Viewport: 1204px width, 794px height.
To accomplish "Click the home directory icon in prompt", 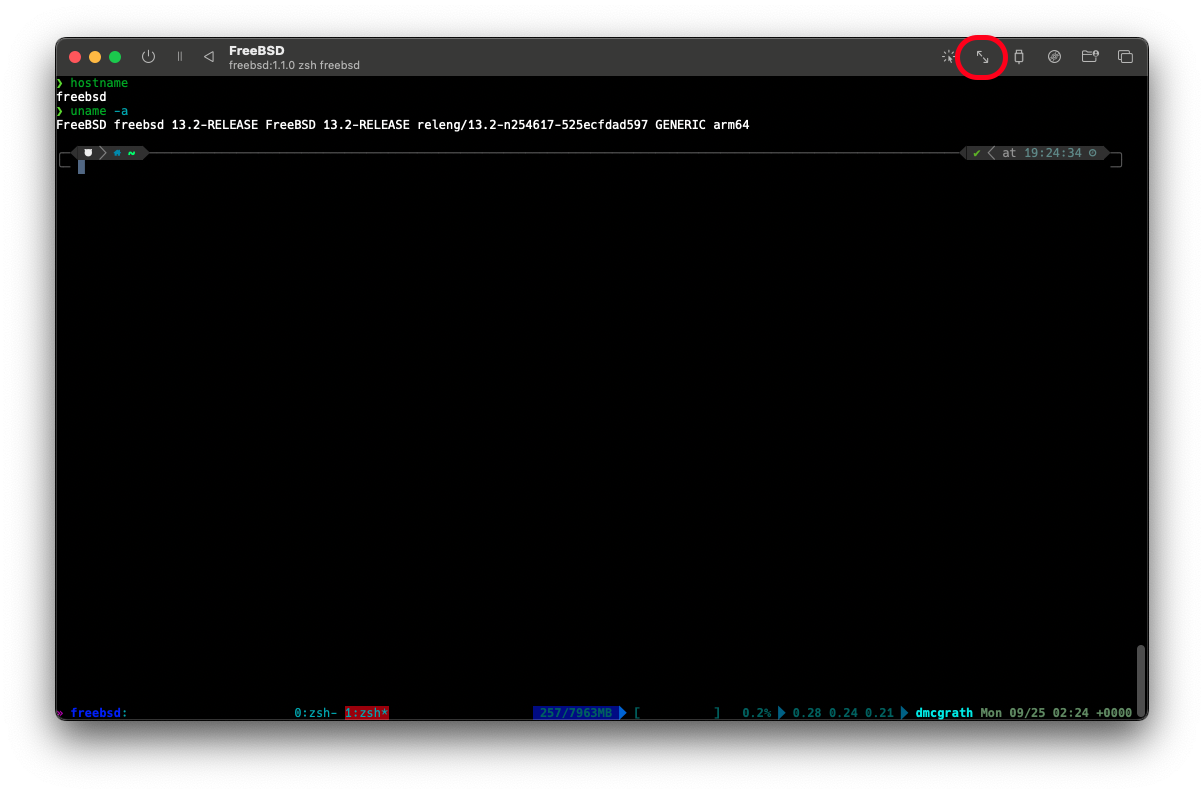I will click(118, 153).
